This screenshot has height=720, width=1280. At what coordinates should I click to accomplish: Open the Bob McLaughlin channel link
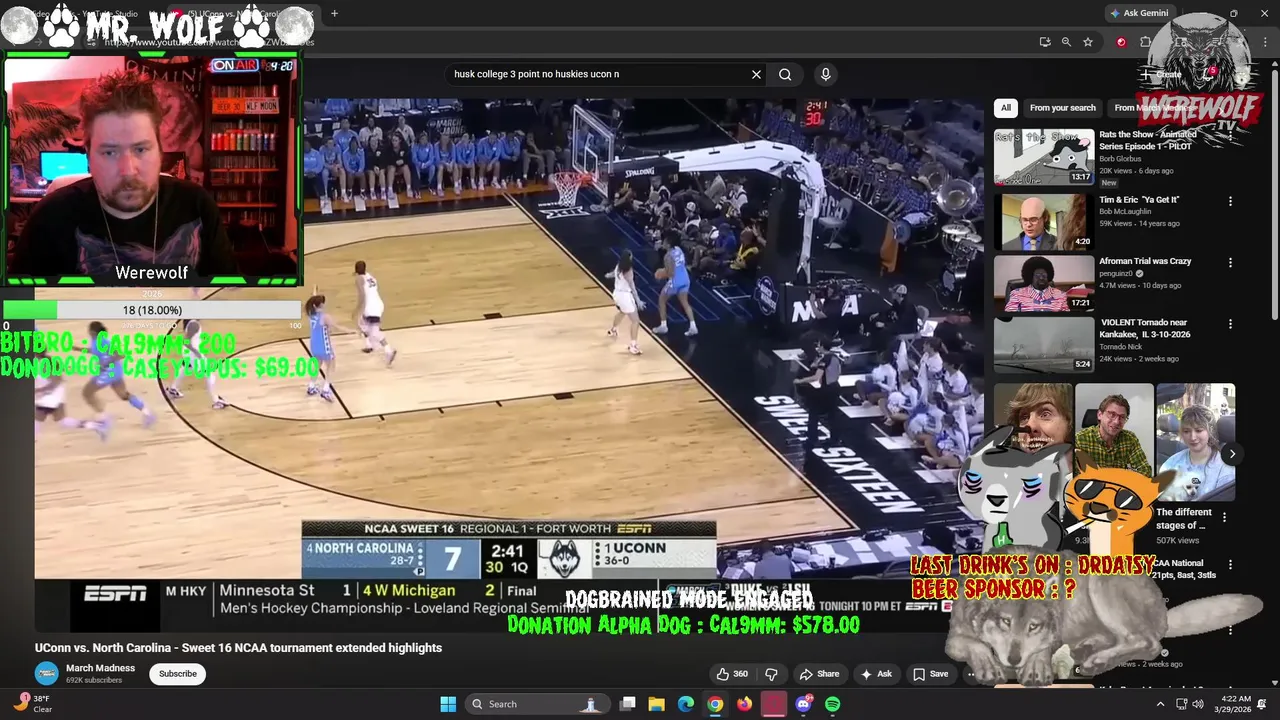[x=1125, y=212]
